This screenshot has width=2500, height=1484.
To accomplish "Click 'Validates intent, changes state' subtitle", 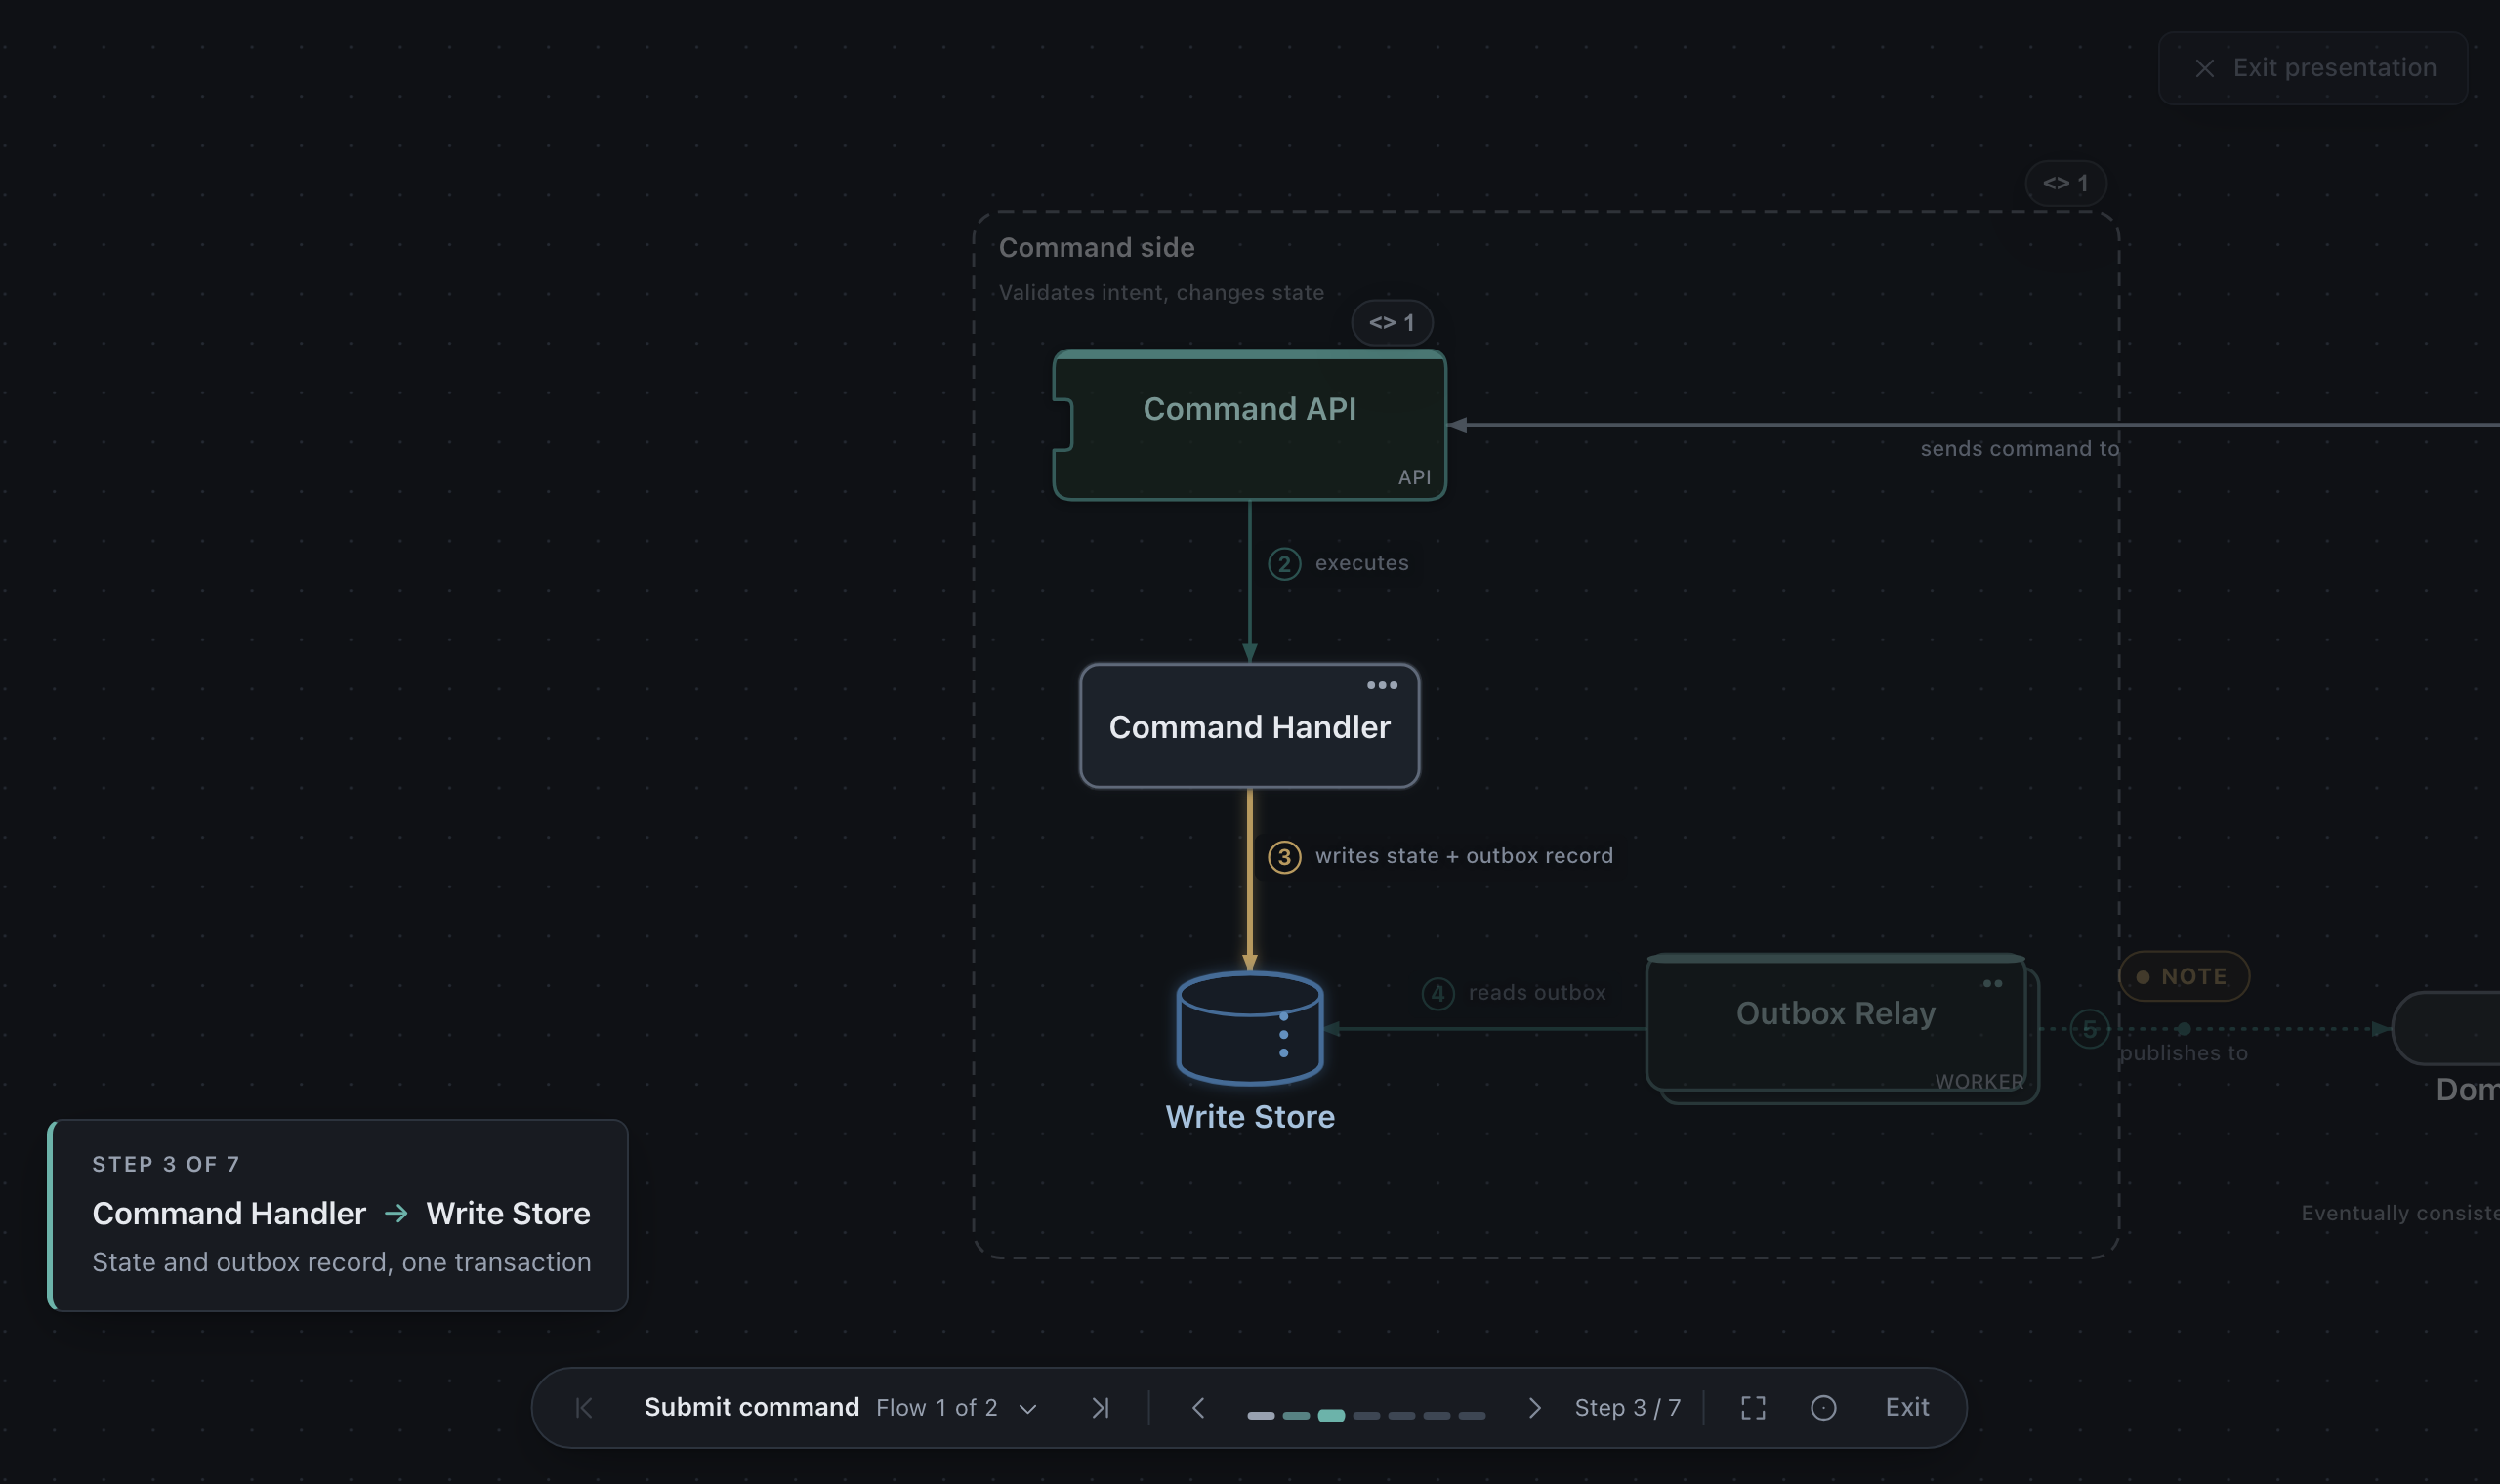I will coord(1161,292).
